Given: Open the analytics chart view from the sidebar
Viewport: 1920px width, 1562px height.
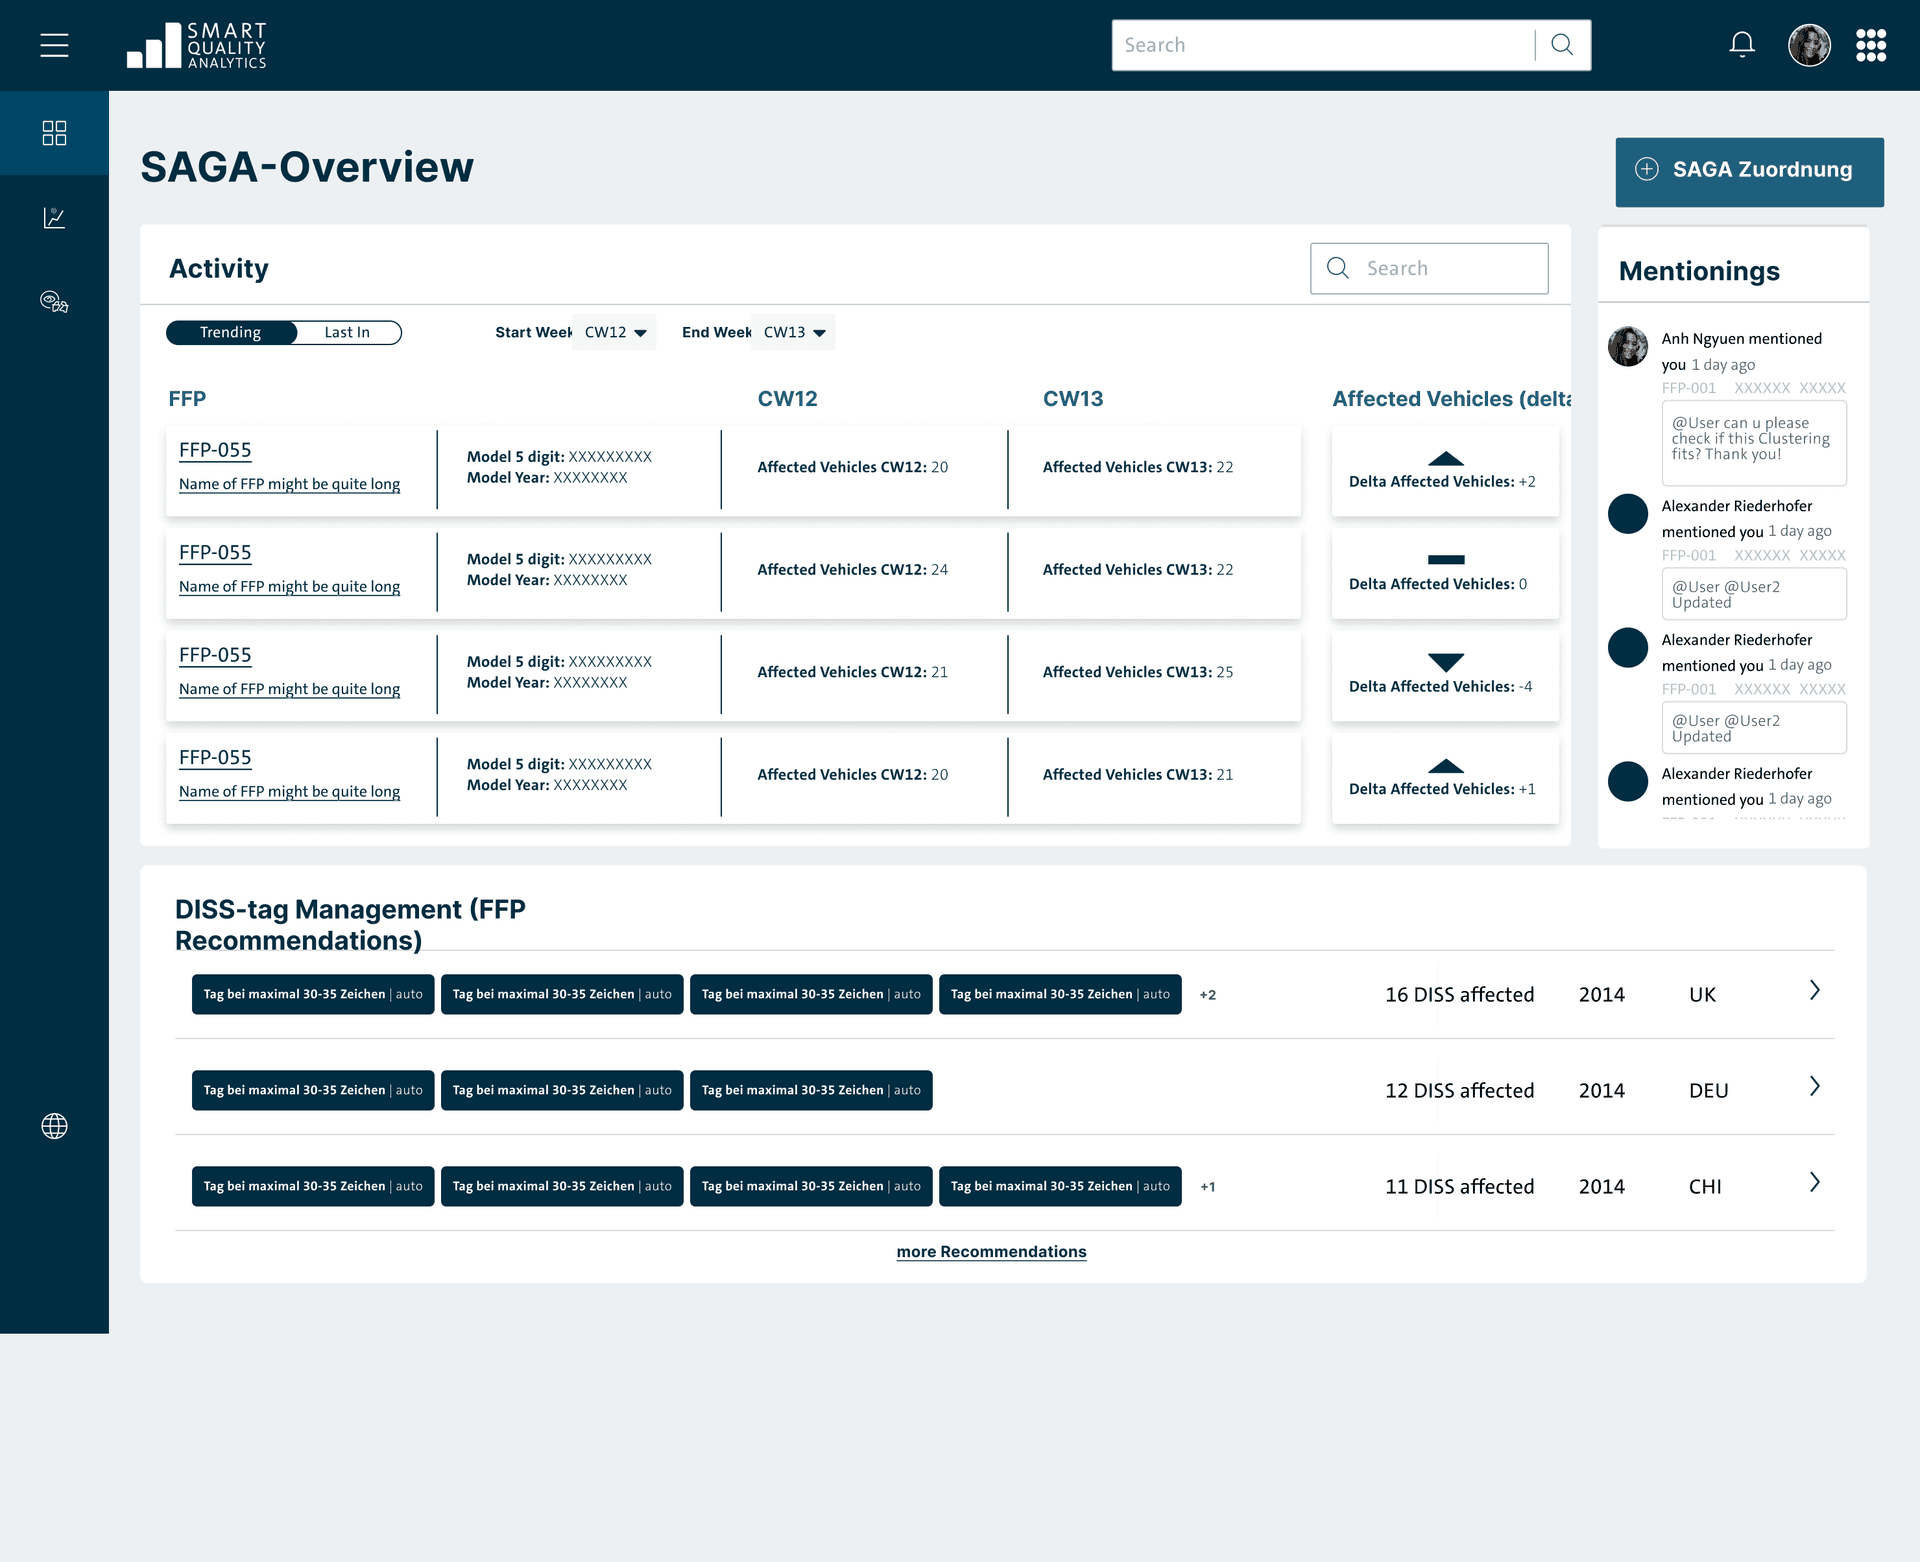Looking at the screenshot, I should coord(54,218).
